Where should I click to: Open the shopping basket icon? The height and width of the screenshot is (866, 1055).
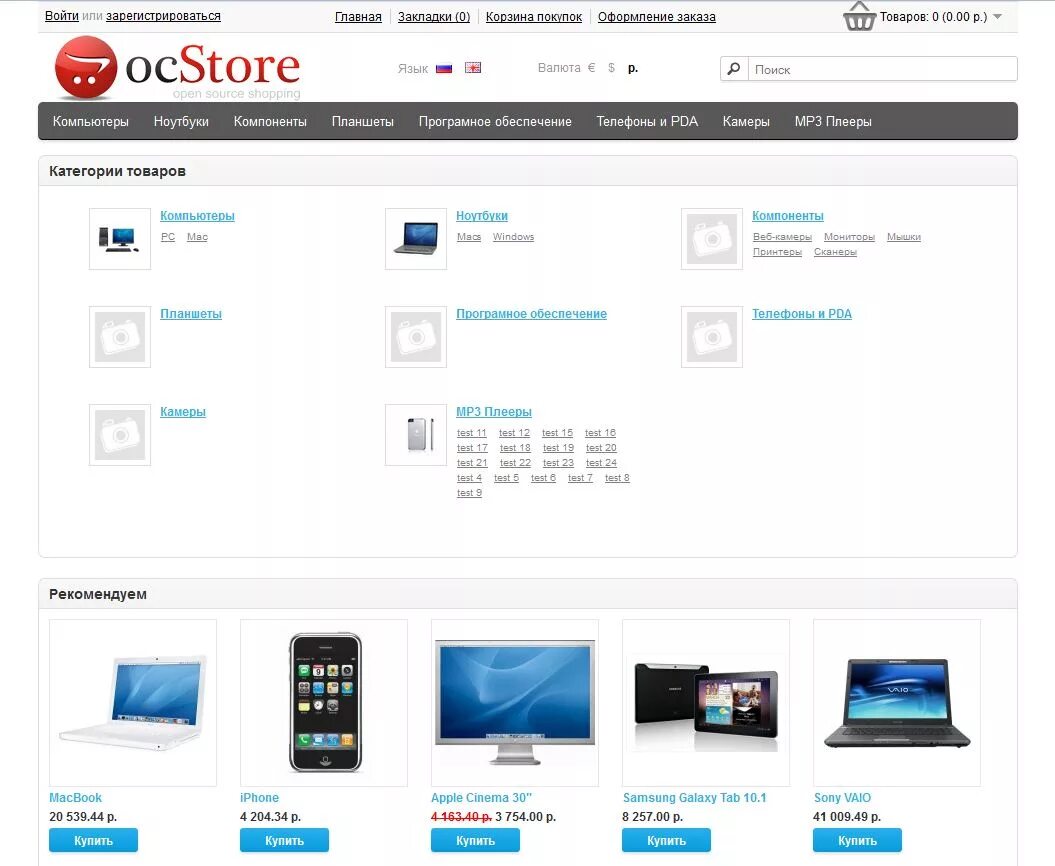point(859,16)
